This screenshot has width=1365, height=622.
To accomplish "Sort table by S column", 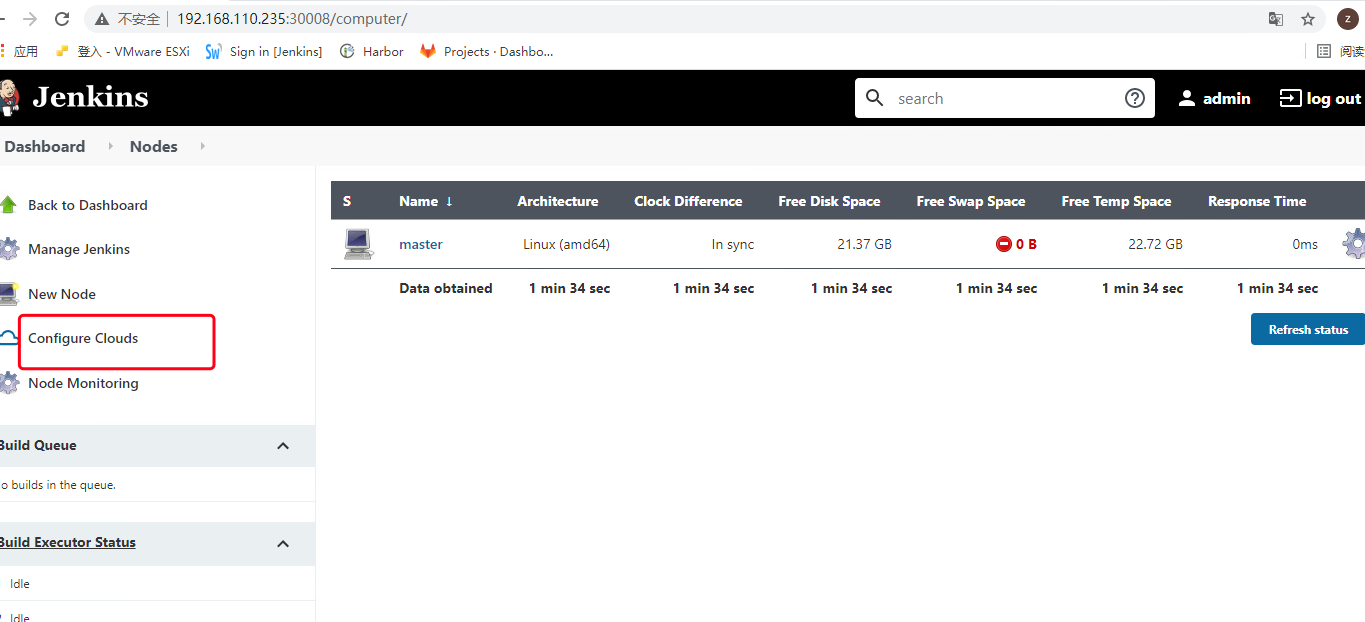I will click(347, 201).
